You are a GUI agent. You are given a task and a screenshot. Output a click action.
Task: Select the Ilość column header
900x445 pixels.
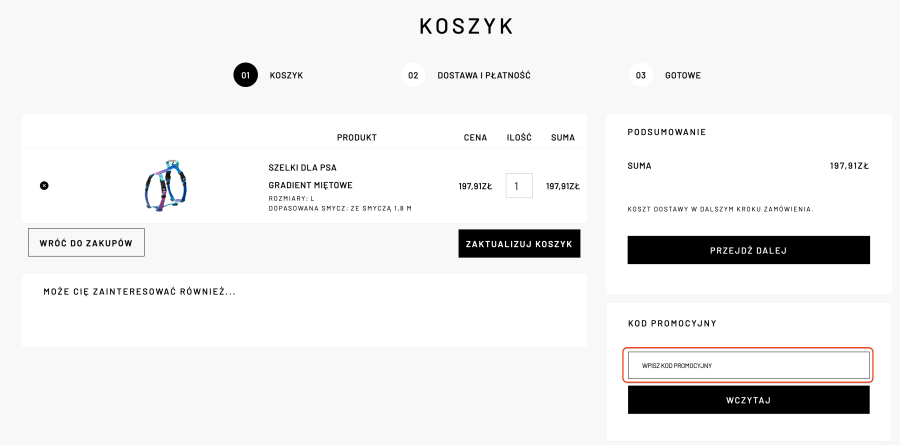[519, 137]
